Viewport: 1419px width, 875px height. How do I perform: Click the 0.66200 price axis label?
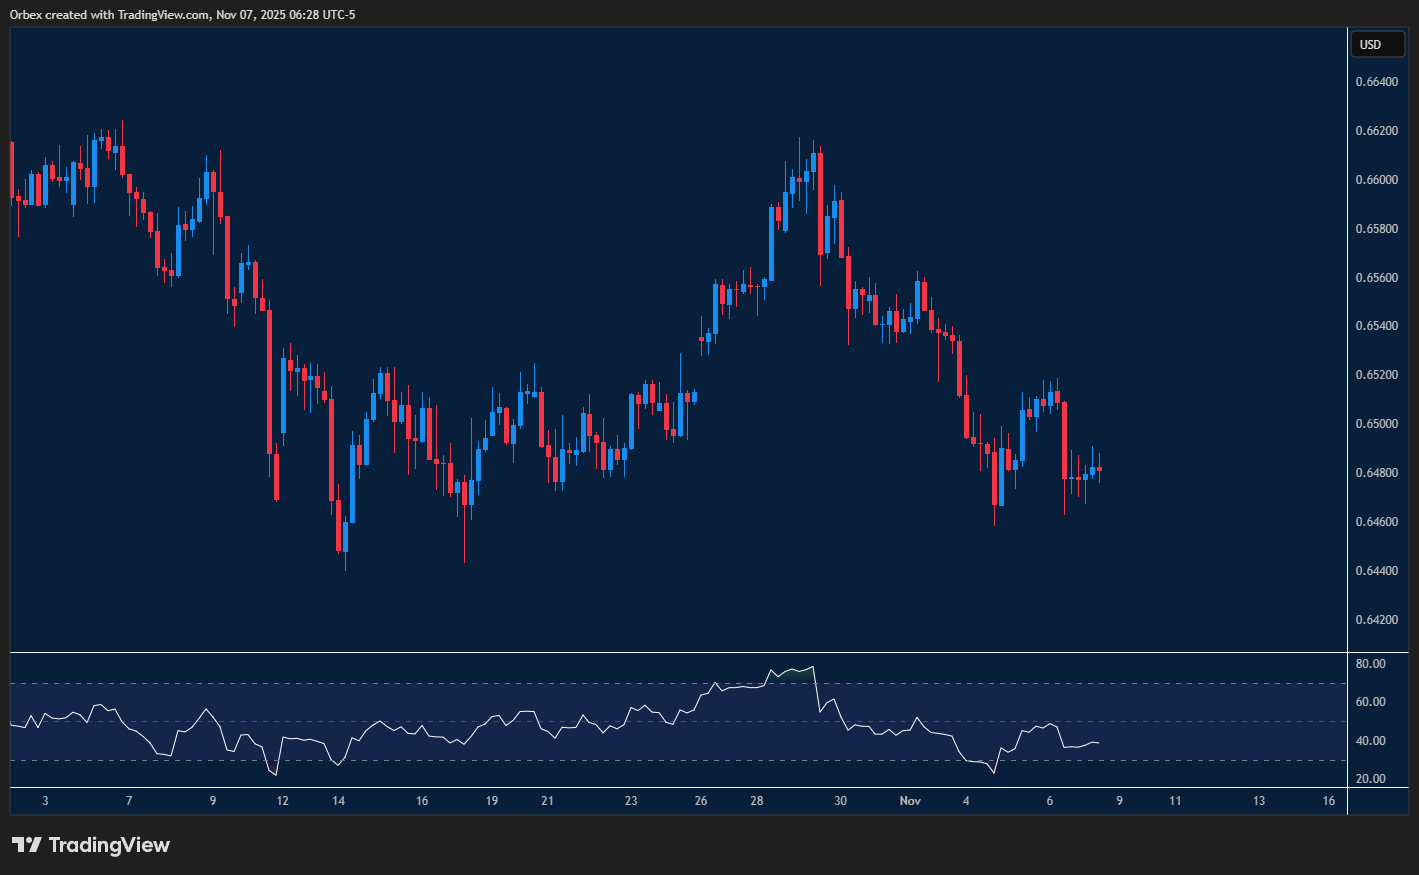1376,131
